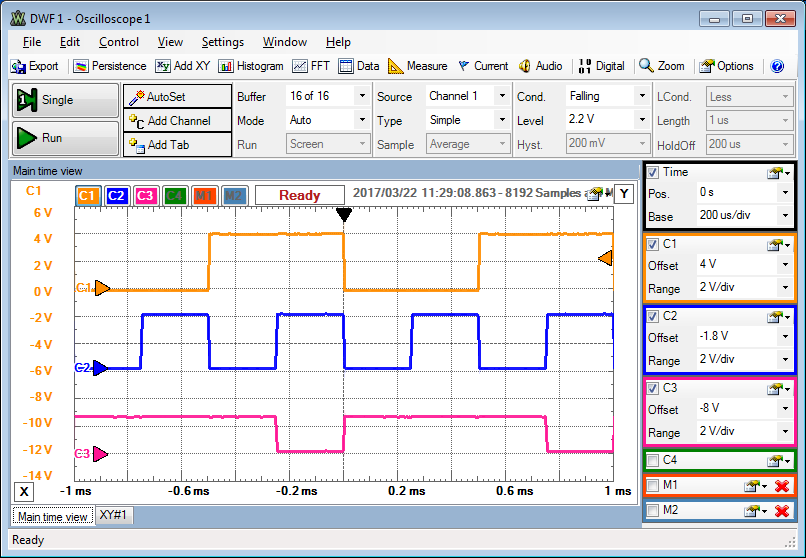Viewport: 806px width, 558px height.
Task: Click the black trigger position marker
Action: 344,214
